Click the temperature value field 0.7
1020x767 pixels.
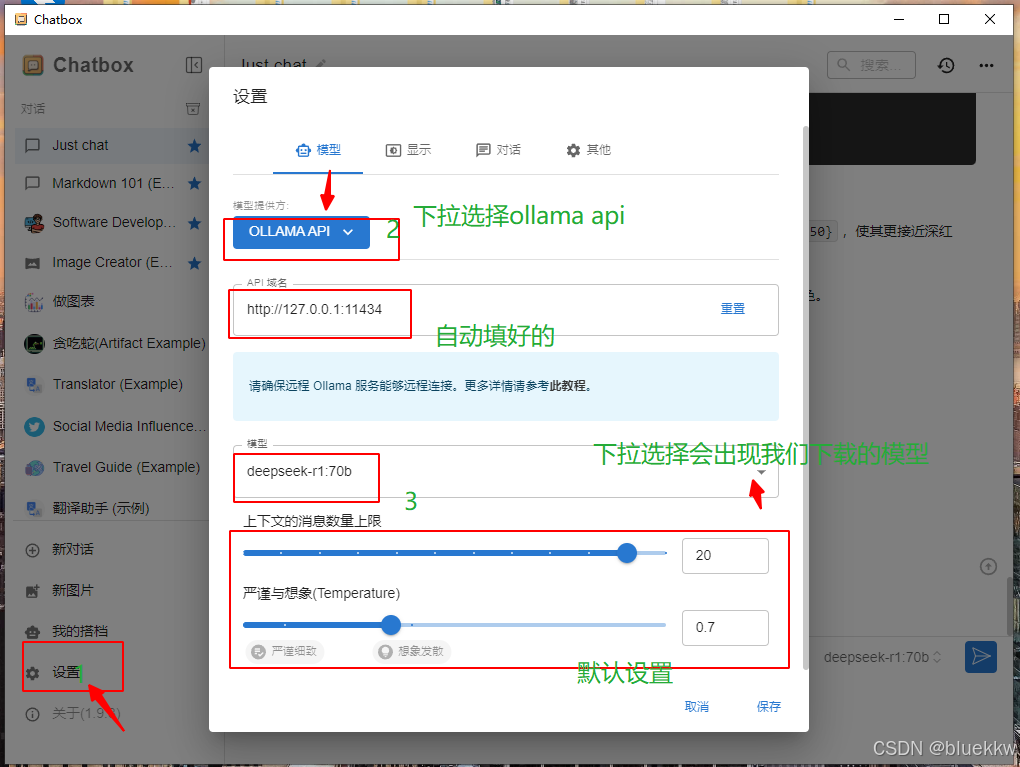click(725, 628)
